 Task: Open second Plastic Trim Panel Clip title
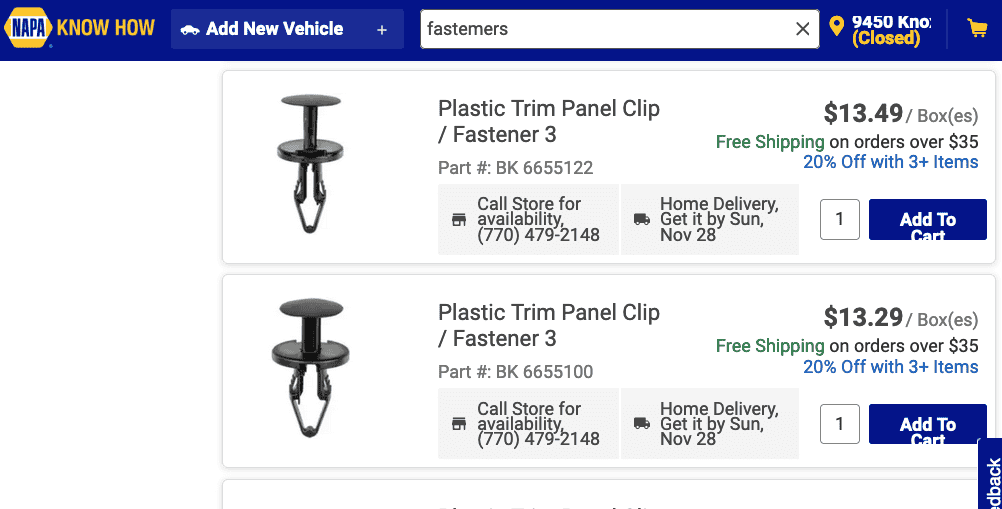tap(549, 325)
